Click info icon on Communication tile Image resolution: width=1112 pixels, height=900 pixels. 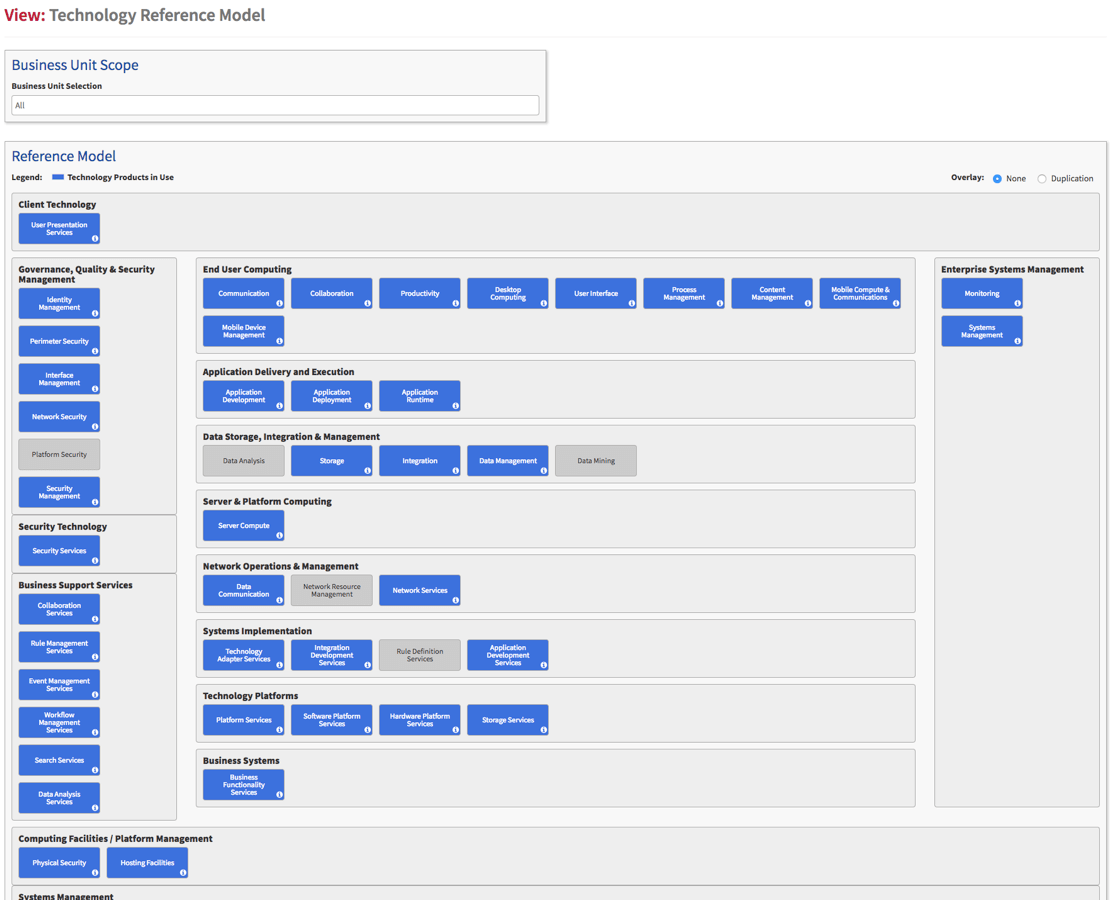tap(279, 303)
